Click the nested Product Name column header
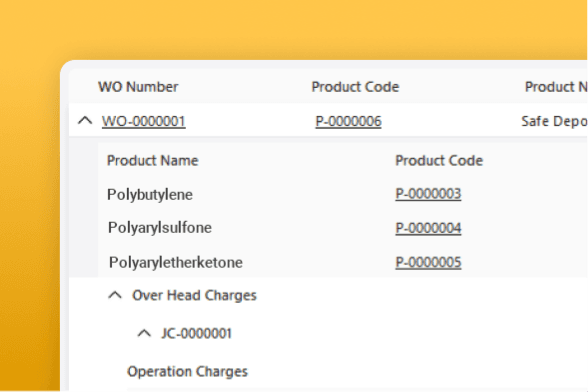This screenshot has width=588, height=392. pyautogui.click(x=153, y=161)
